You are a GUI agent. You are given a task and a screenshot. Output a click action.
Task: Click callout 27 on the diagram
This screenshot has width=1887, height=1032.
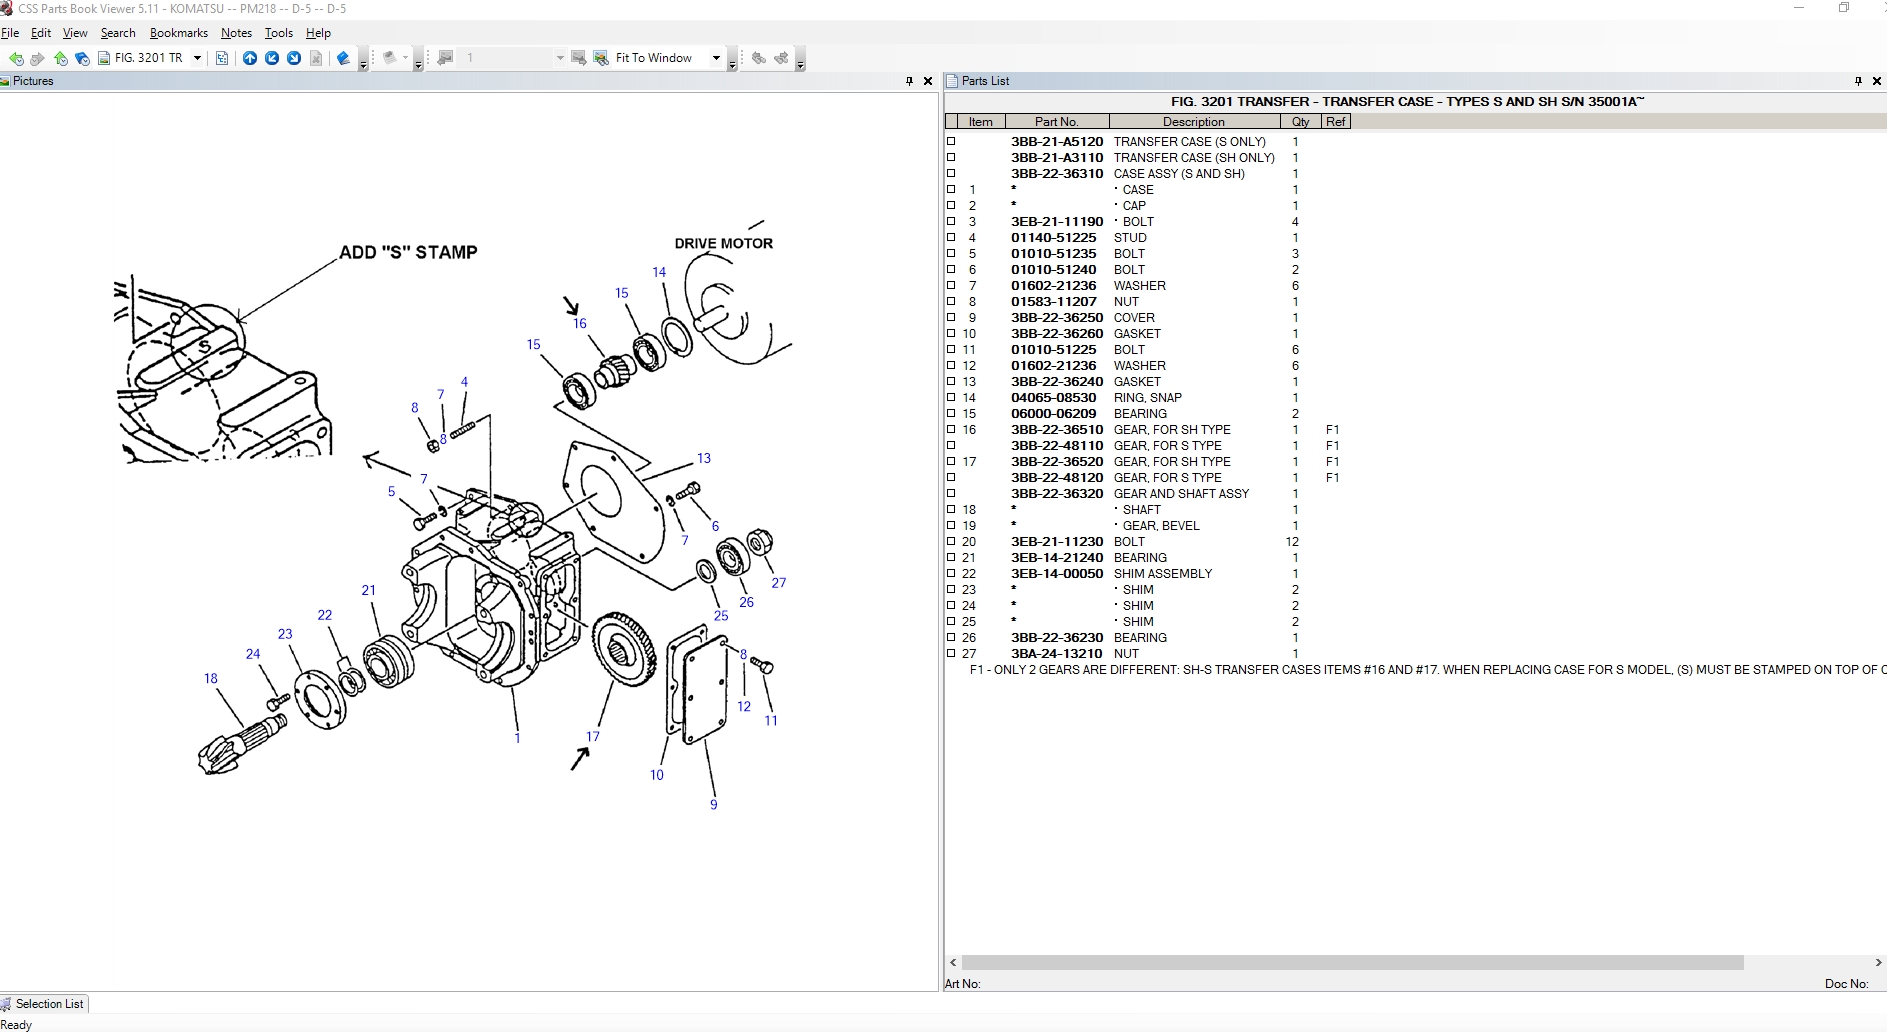pyautogui.click(x=779, y=583)
